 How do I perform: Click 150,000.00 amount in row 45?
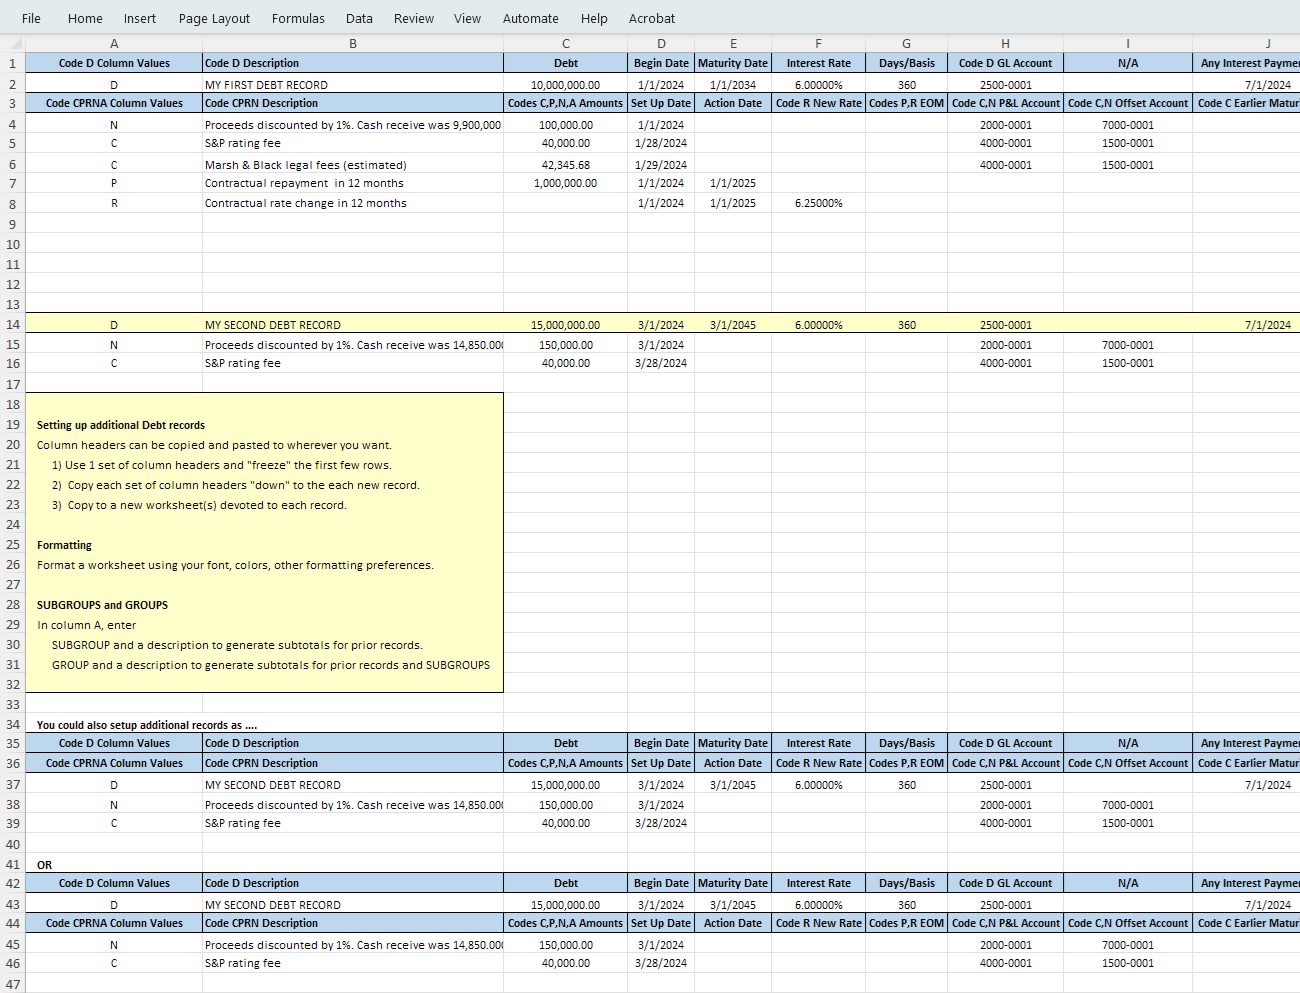point(566,944)
